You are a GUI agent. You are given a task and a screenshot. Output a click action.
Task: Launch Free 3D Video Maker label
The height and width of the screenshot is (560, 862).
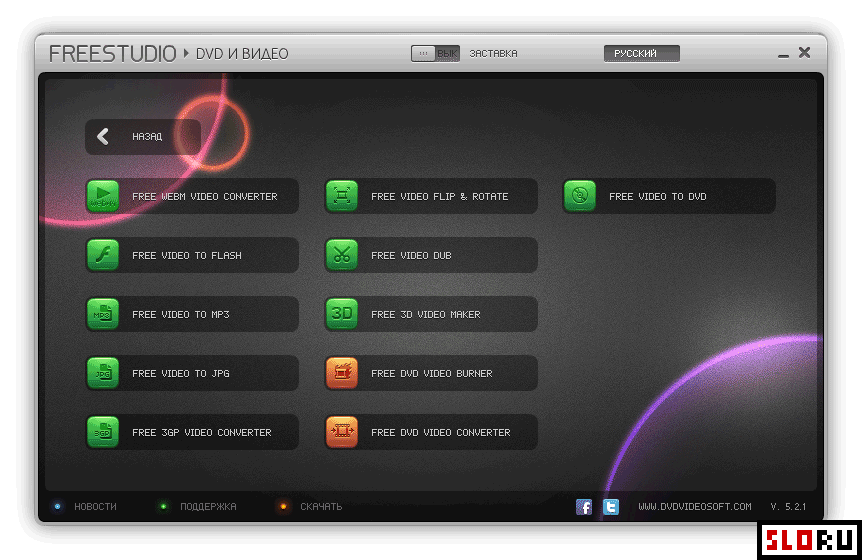click(x=426, y=314)
